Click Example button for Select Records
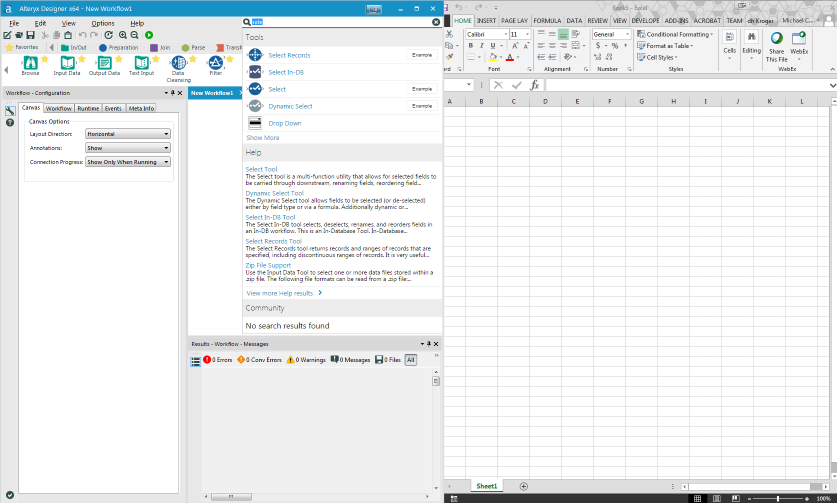 point(422,55)
